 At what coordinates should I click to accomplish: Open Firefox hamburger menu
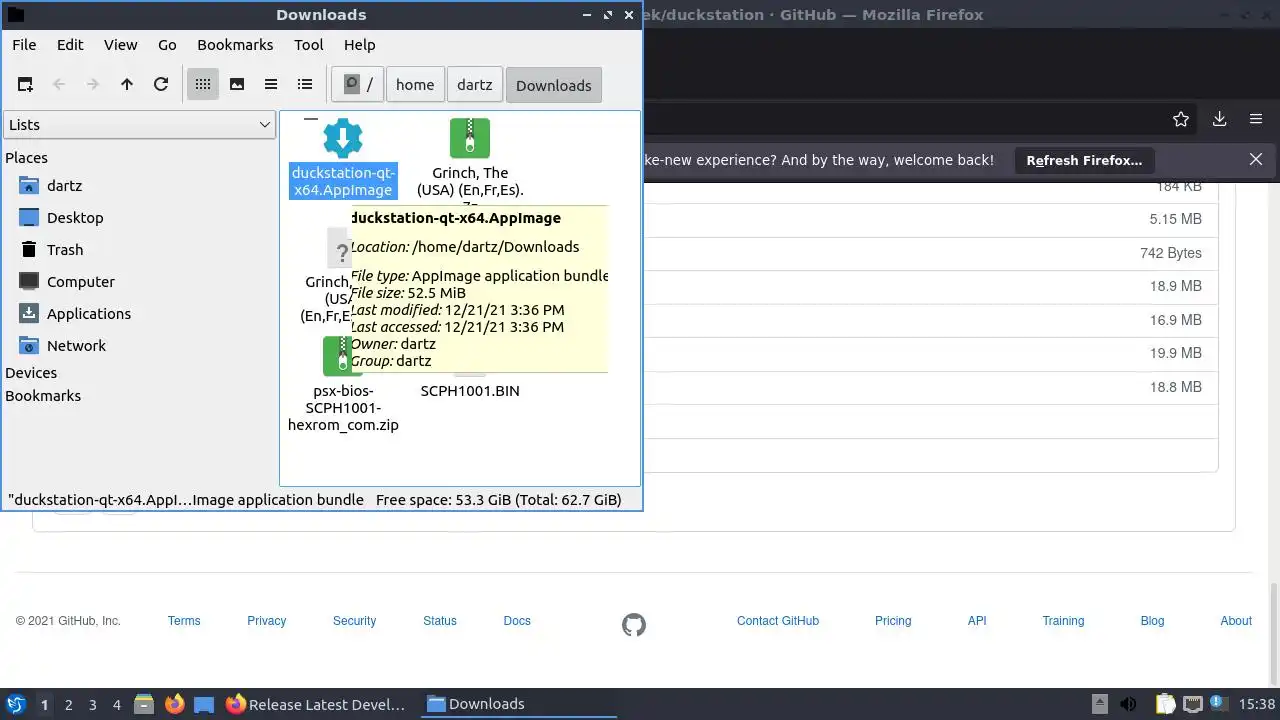(x=1256, y=119)
